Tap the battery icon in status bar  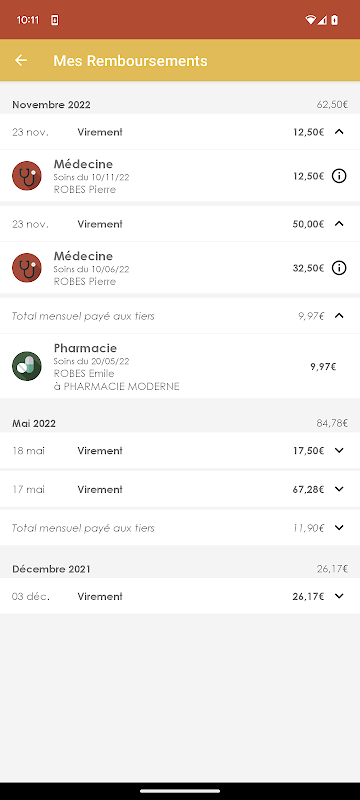(335, 20)
